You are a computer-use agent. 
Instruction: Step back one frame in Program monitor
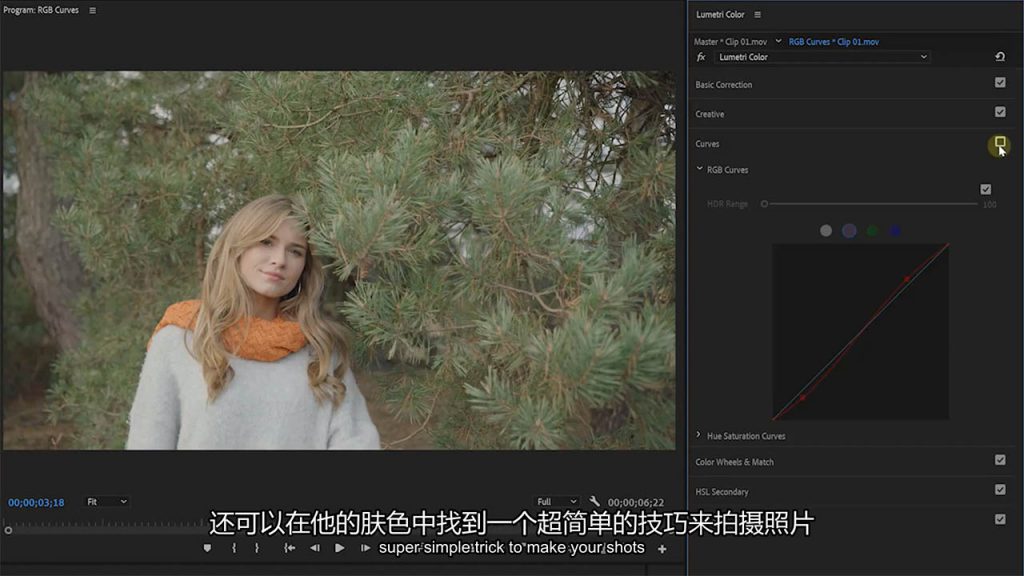[315, 548]
